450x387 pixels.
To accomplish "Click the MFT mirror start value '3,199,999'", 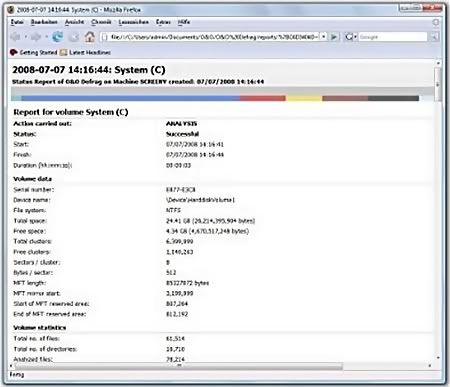I will tap(179, 293).
